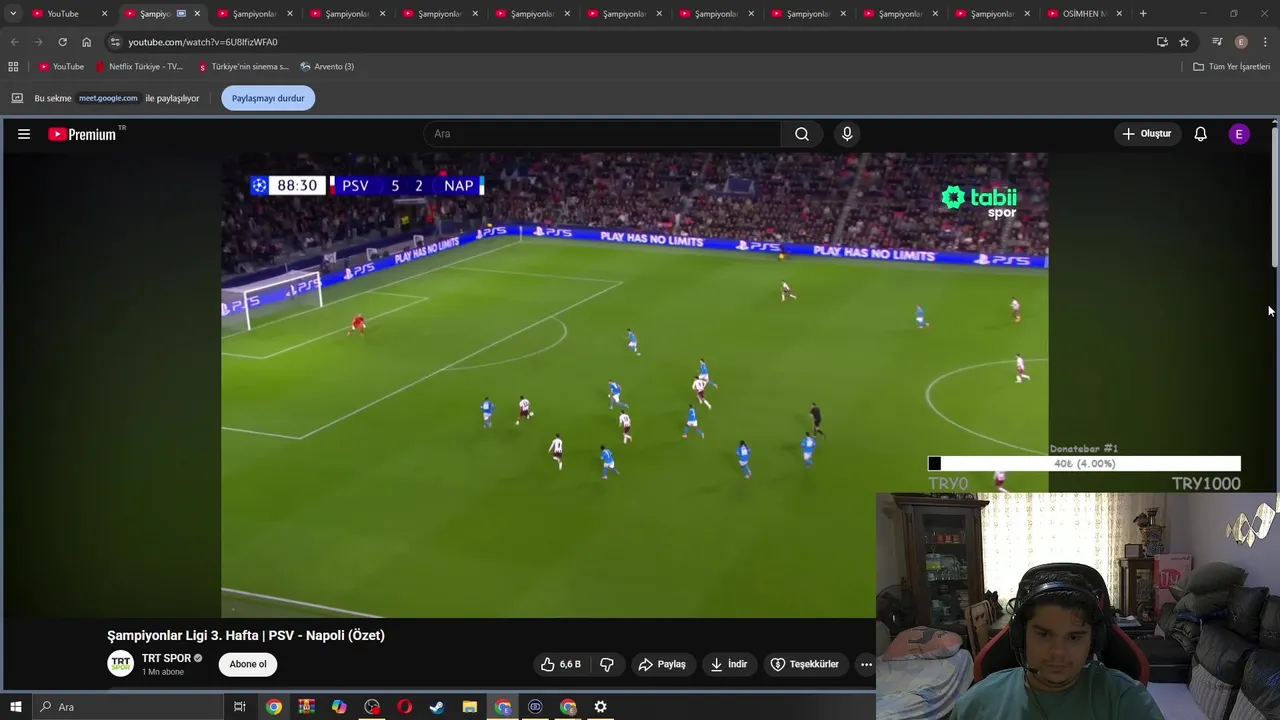The width and height of the screenshot is (1280, 720).
Task: Open Netflix Türkiye bookmark
Action: [x=139, y=67]
